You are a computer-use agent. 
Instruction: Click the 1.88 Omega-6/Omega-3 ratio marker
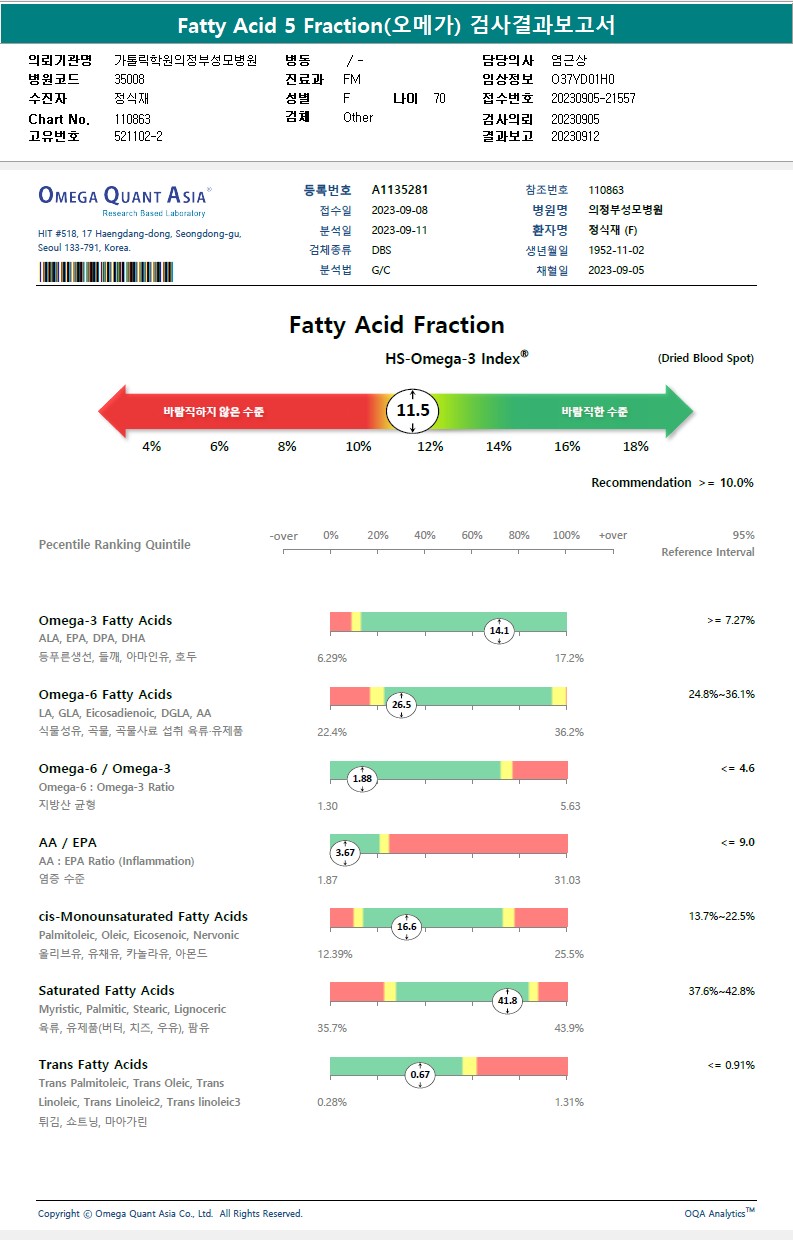coord(362,779)
